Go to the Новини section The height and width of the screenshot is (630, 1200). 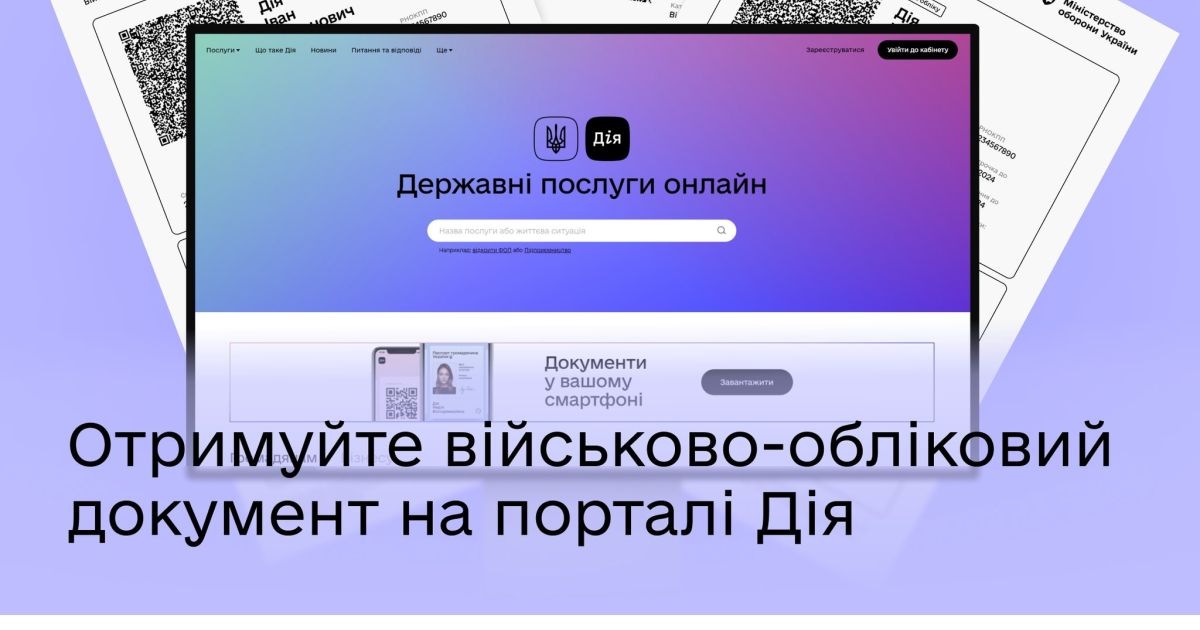[x=323, y=50]
